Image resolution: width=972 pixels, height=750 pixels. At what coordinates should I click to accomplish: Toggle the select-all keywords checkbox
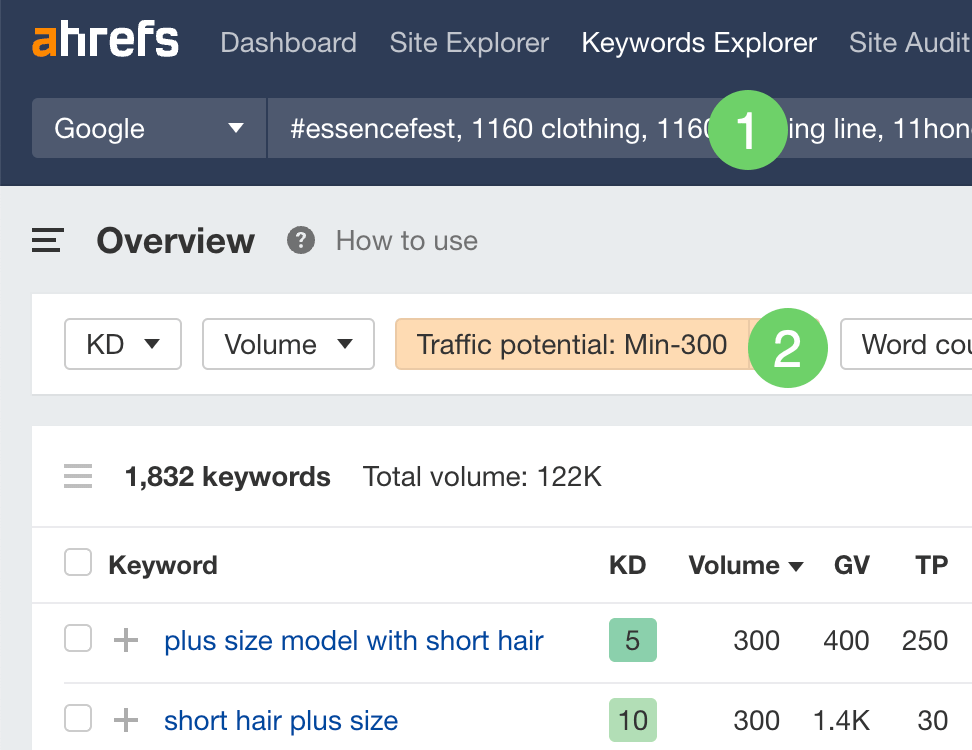tap(77, 562)
